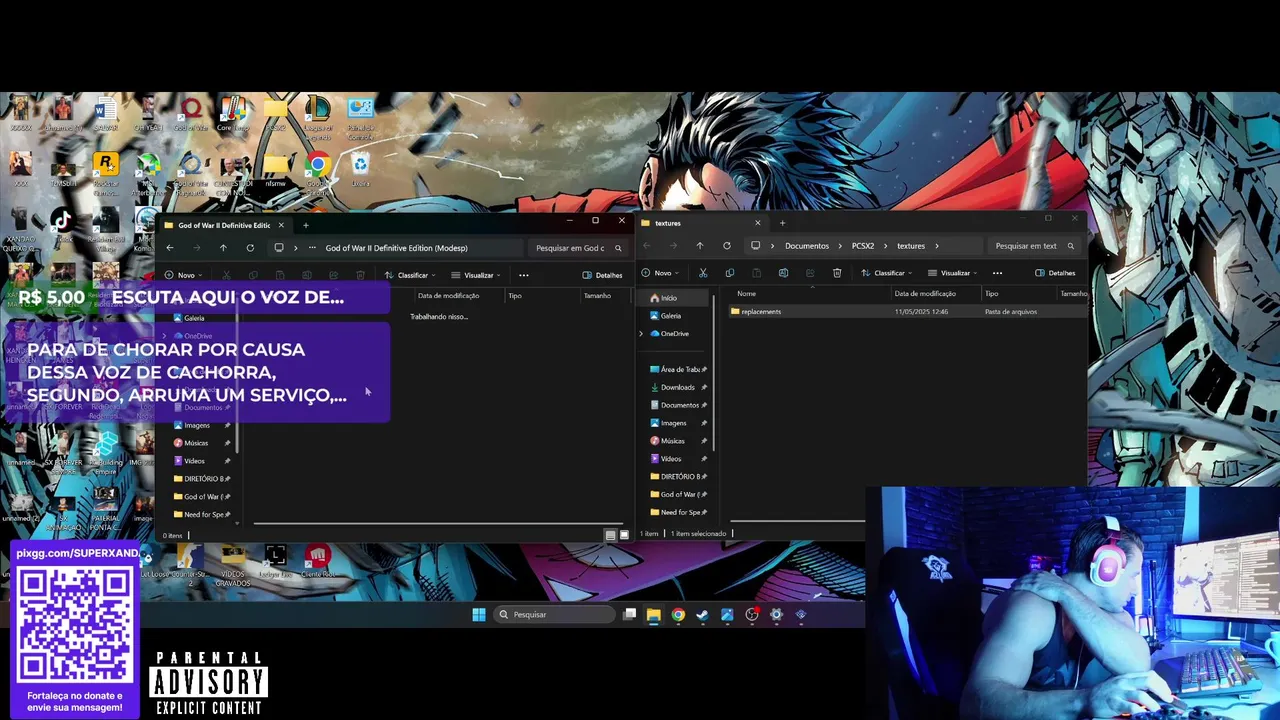1280x720 pixels.
Task: Go up one level in textures window
Action: pyautogui.click(x=700, y=246)
